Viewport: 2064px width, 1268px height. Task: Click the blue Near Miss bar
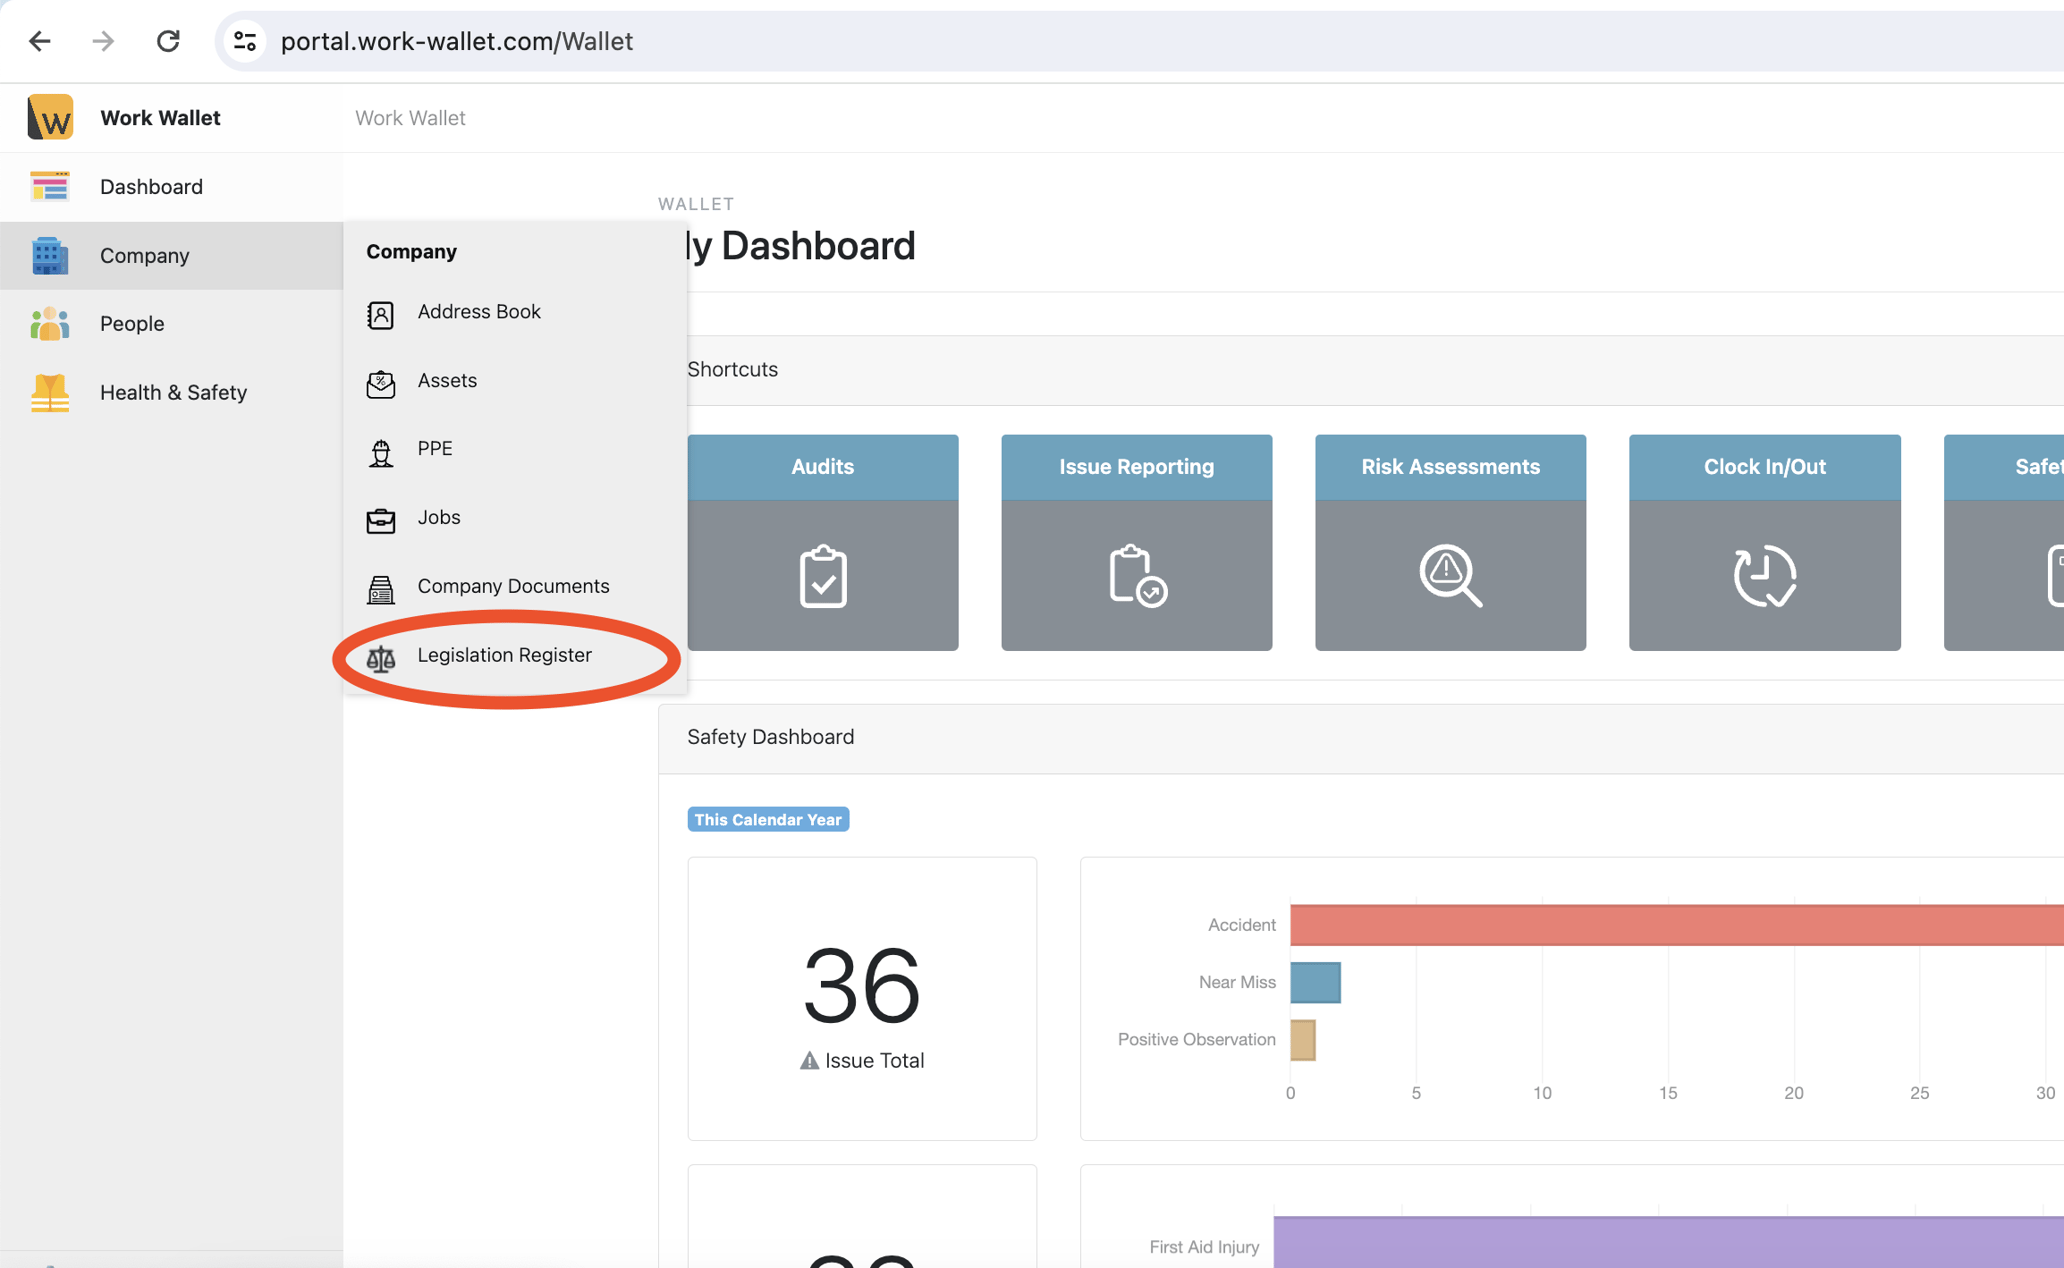click(1314, 982)
